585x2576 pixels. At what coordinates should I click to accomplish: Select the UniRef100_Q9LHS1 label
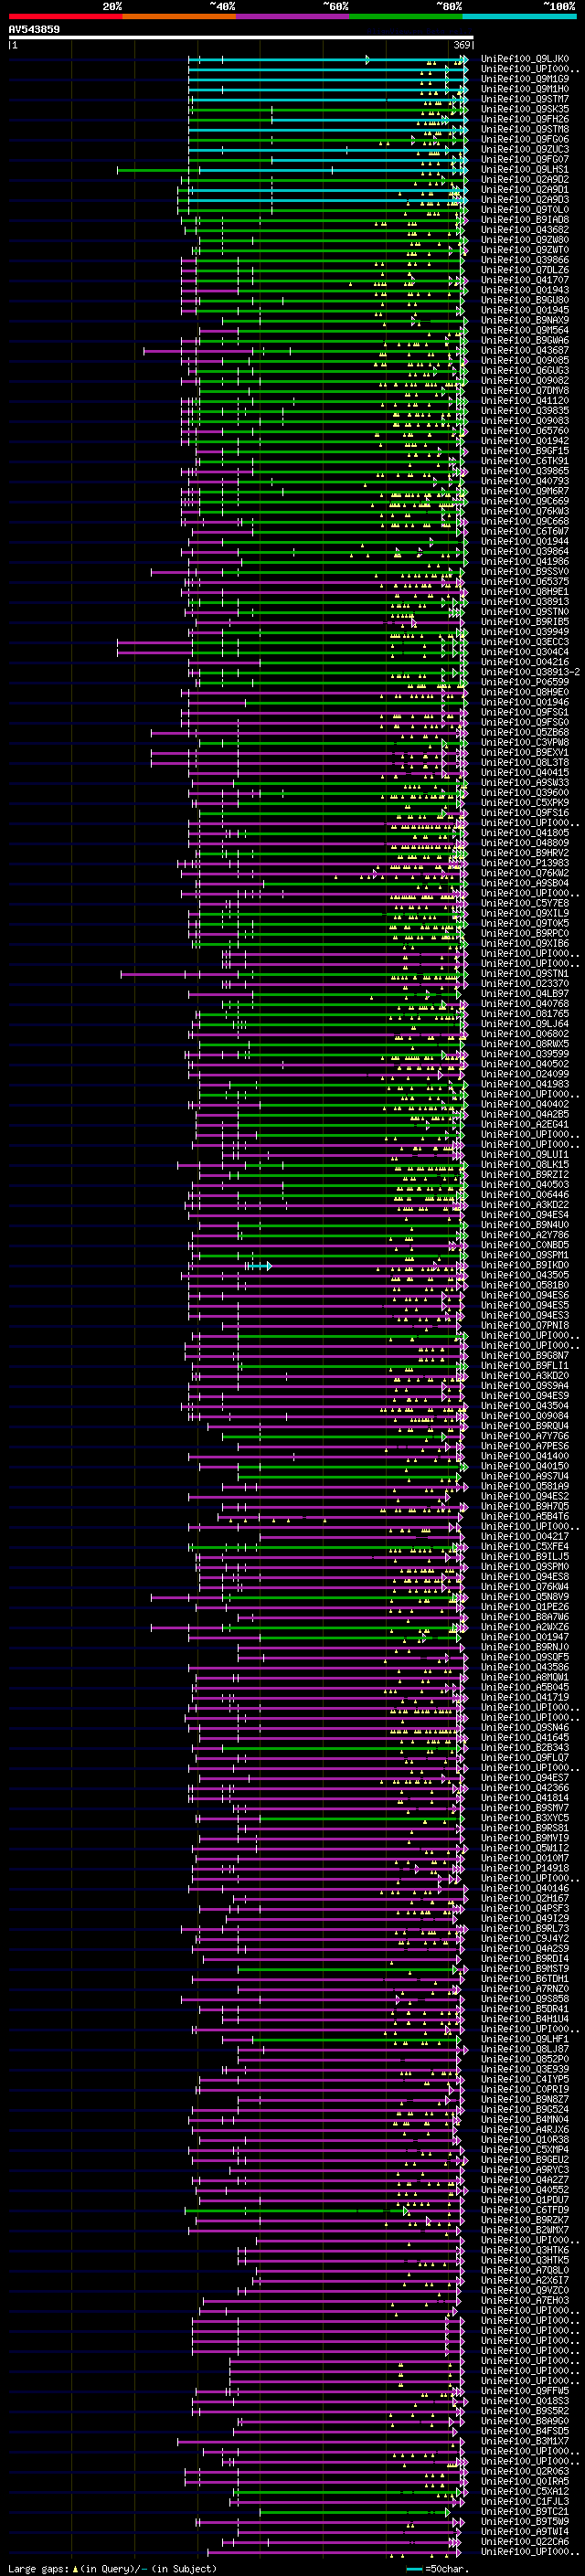(x=525, y=169)
